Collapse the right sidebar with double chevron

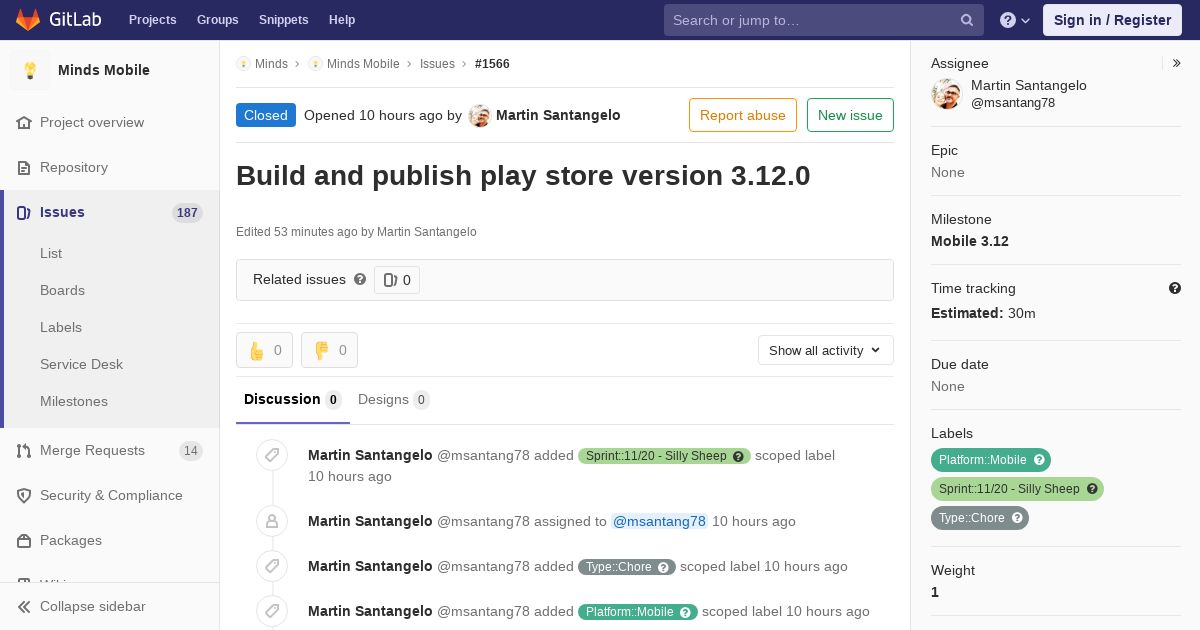click(x=1177, y=63)
